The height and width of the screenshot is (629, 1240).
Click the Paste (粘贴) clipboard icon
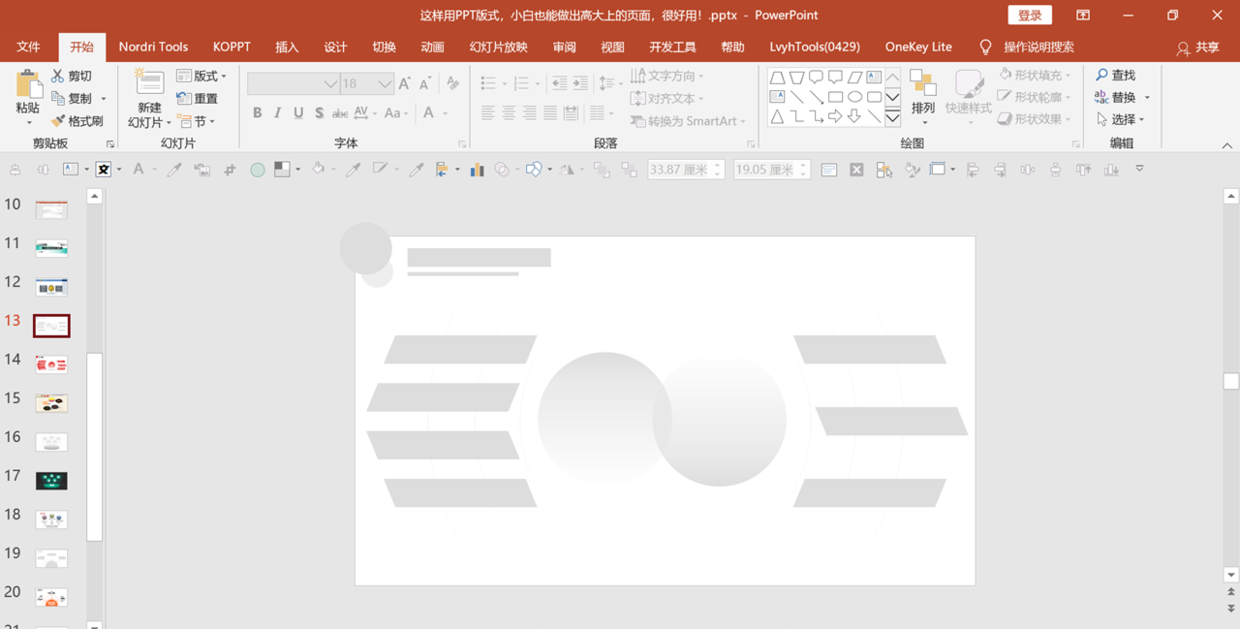(28, 85)
